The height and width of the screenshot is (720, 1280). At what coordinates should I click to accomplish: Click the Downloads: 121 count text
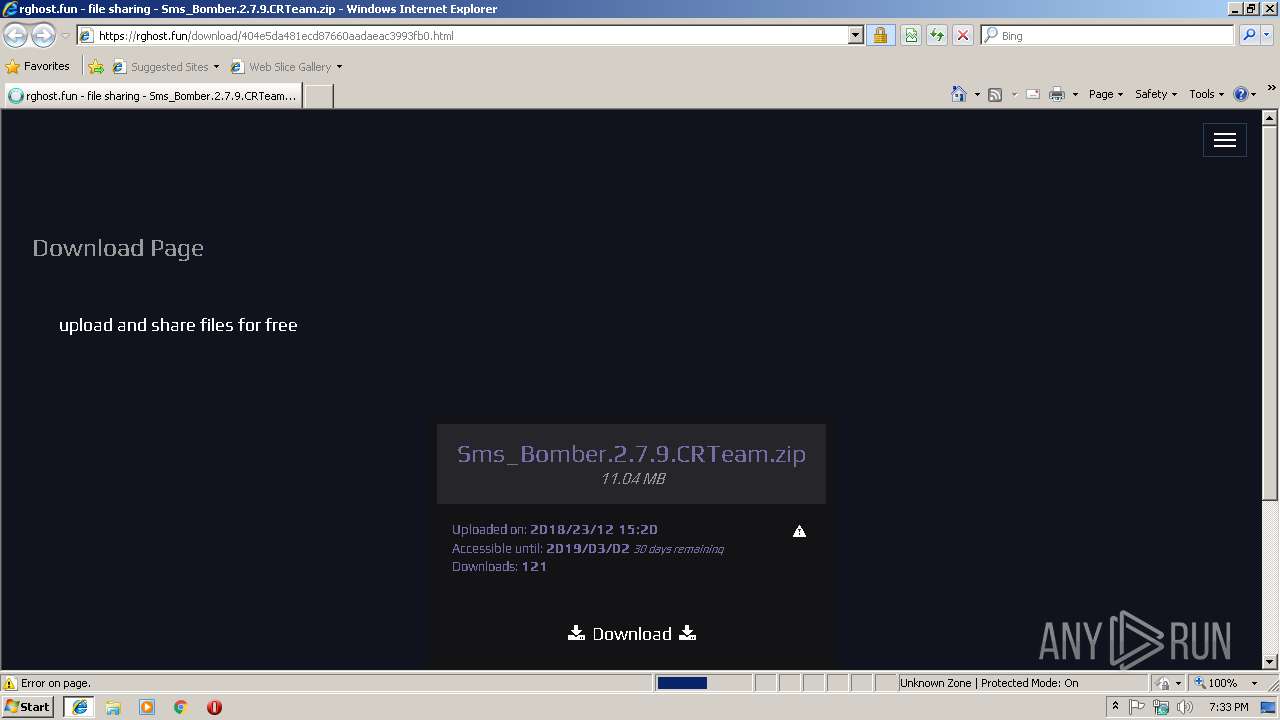(x=499, y=567)
